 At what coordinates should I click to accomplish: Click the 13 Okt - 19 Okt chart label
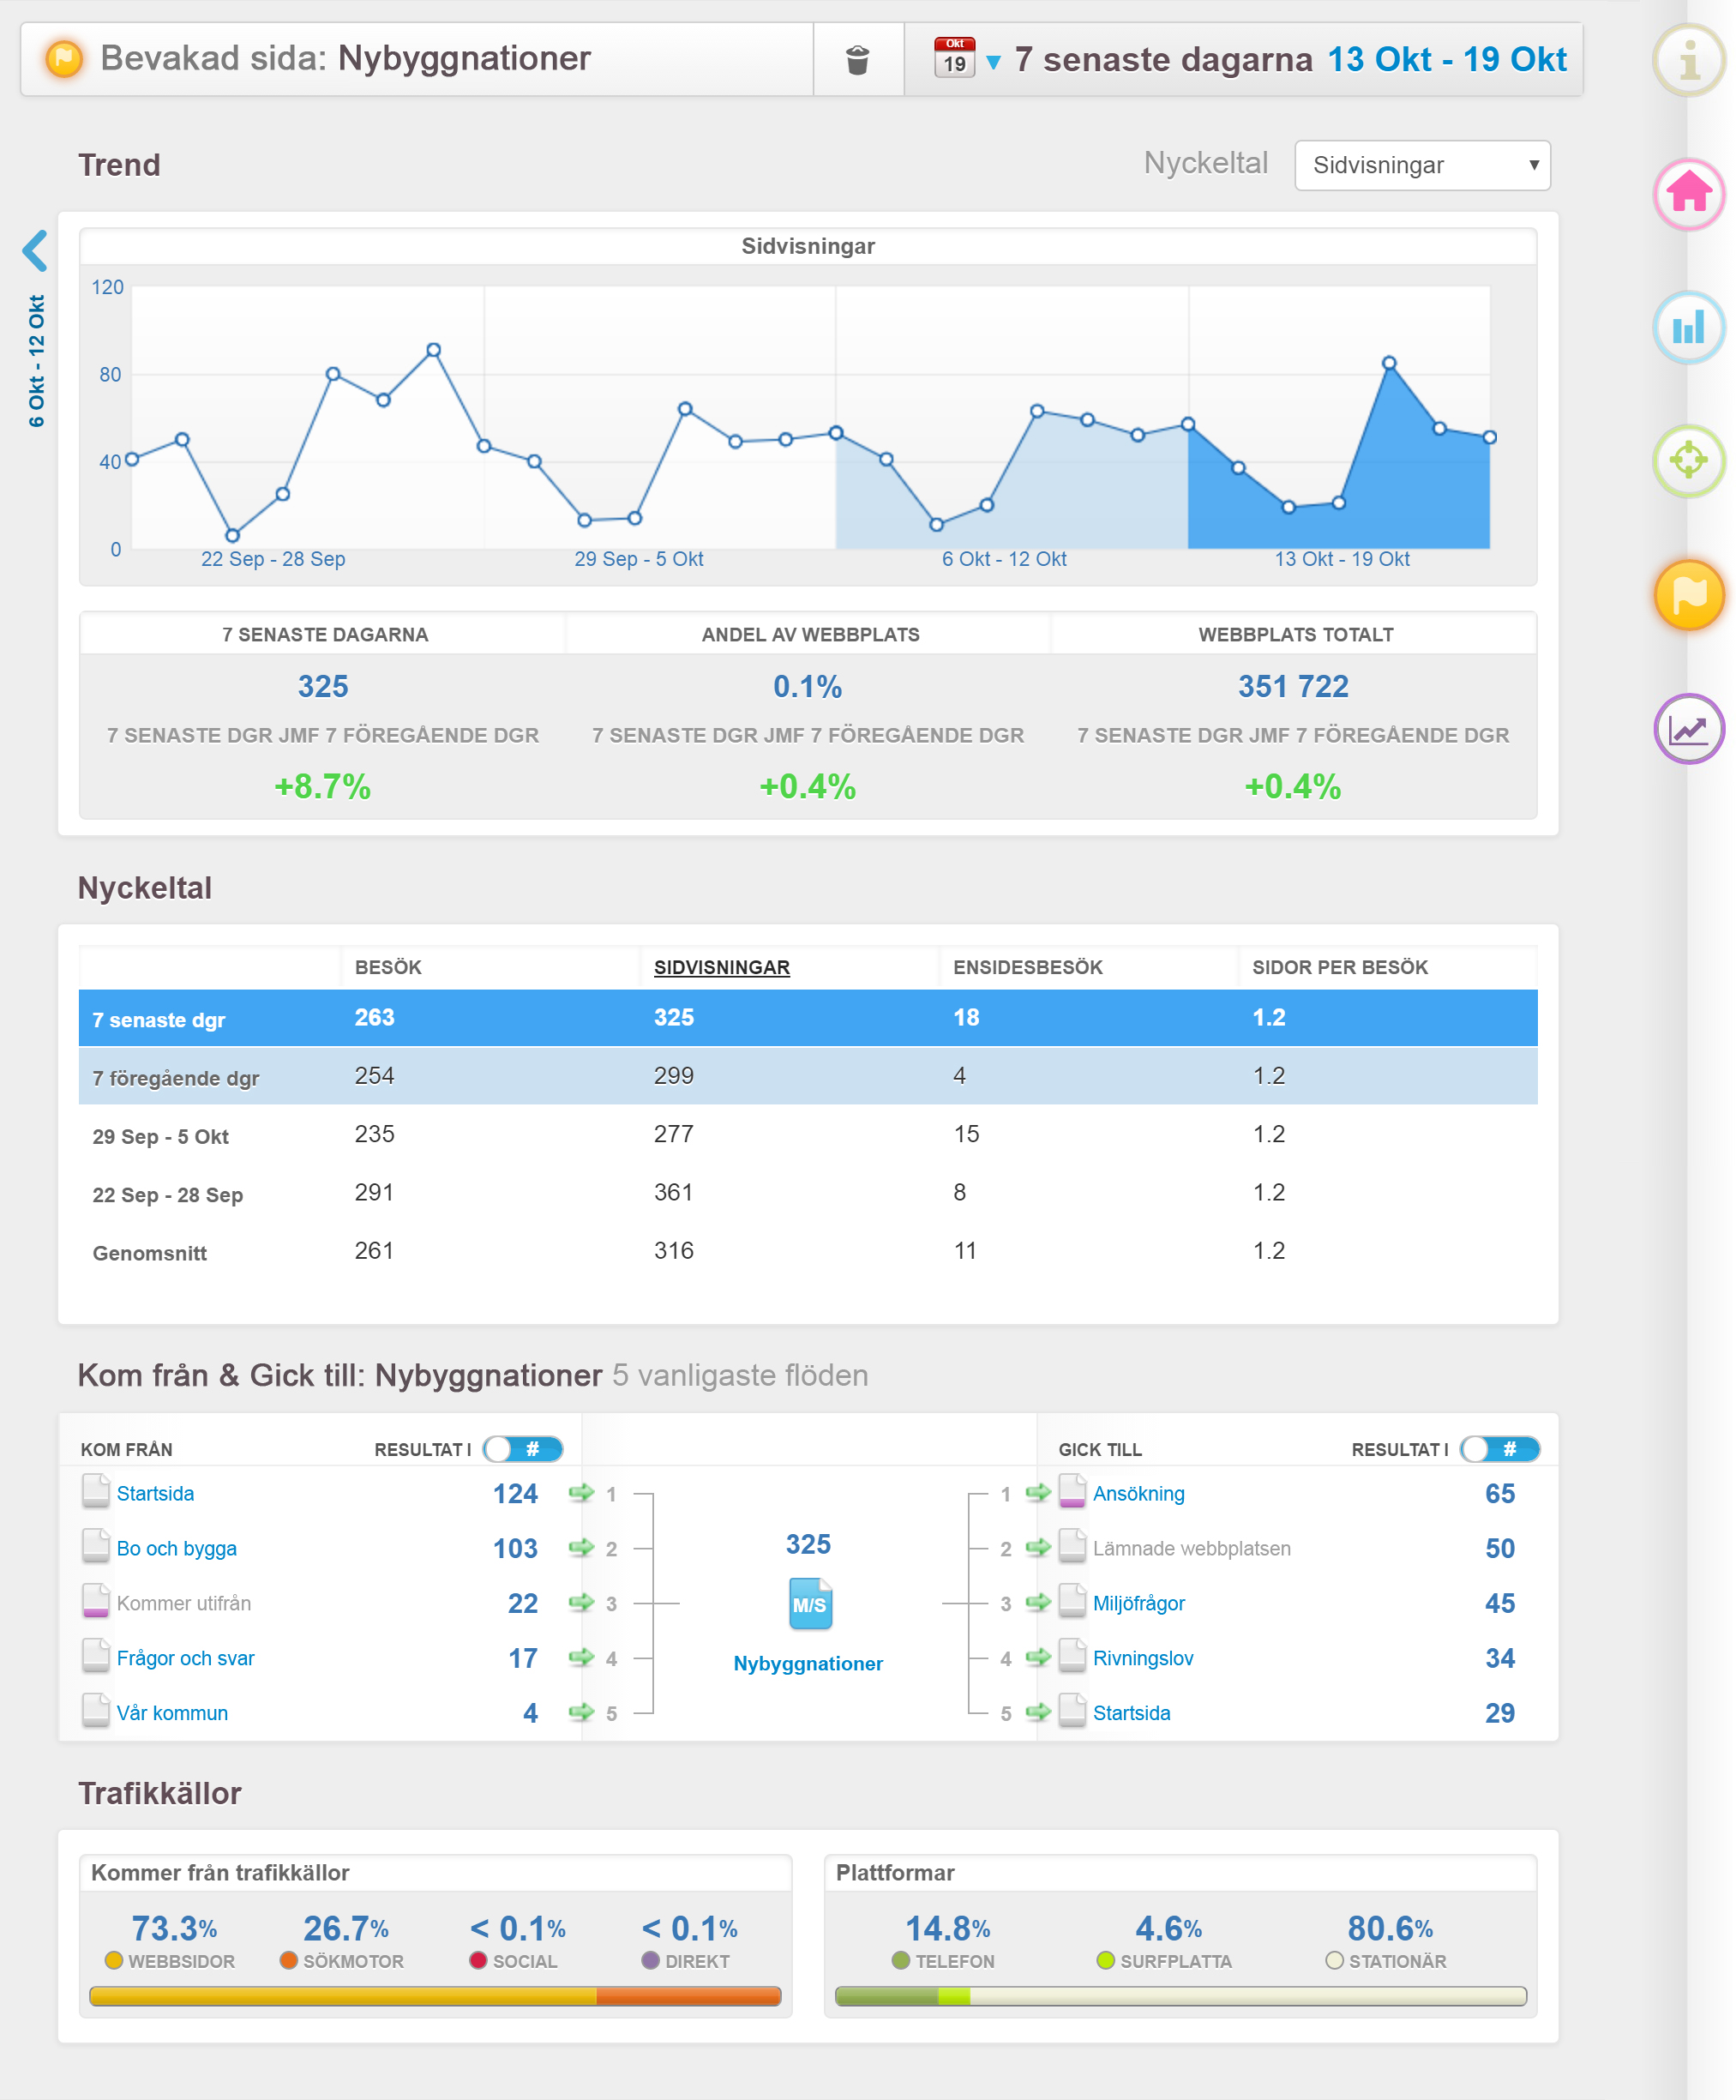[x=1341, y=559]
